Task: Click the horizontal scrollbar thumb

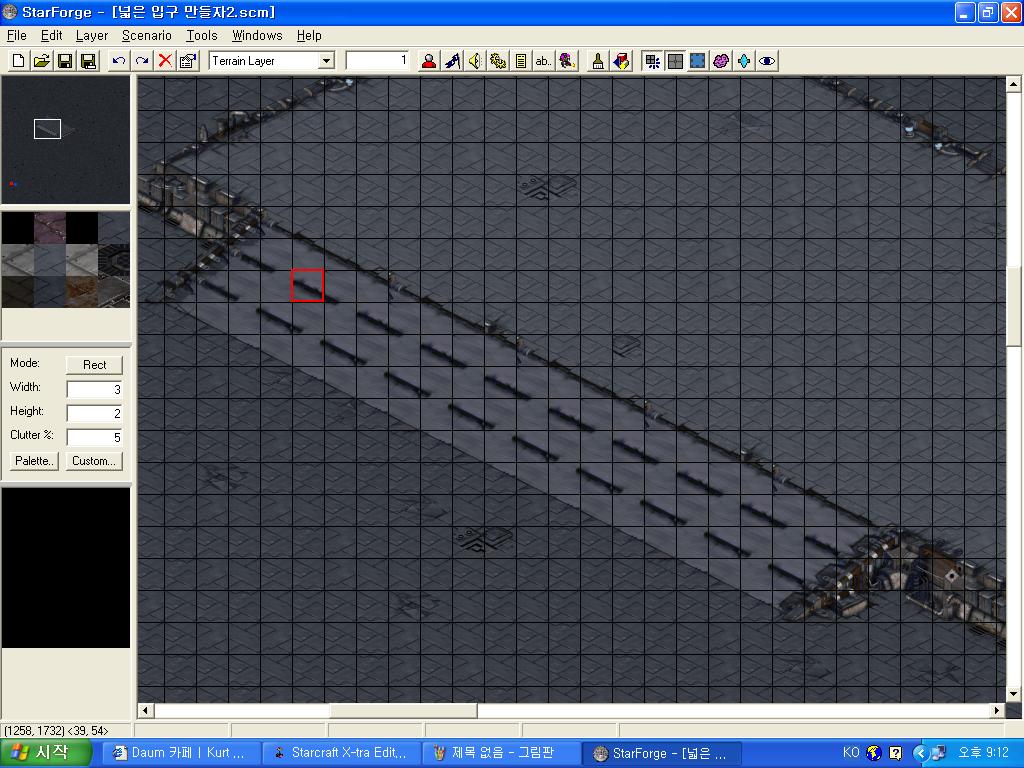Action: (404, 711)
